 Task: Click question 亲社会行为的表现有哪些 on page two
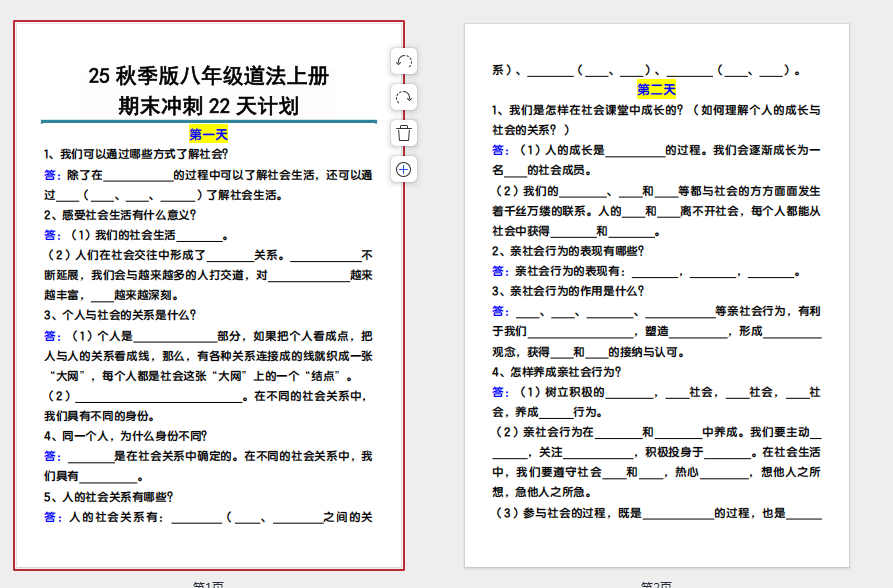(x=568, y=251)
